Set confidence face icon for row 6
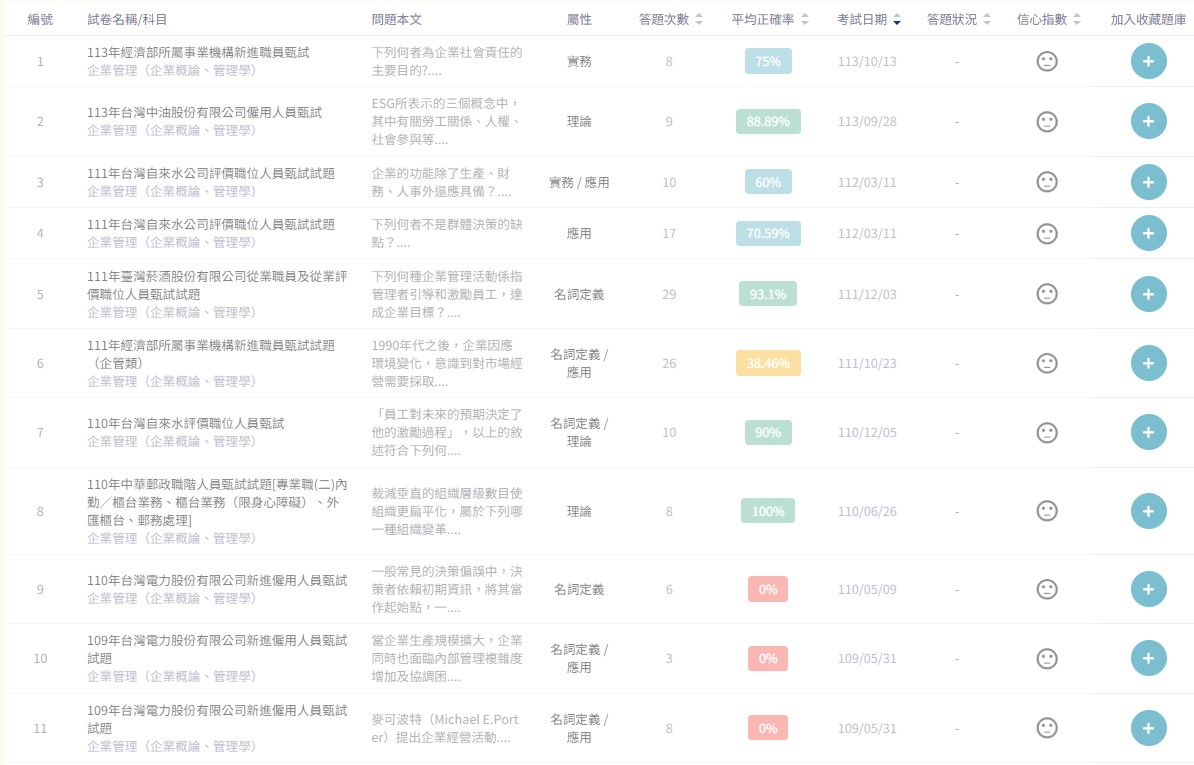Screen dimensions: 1194x765 (1047, 363)
